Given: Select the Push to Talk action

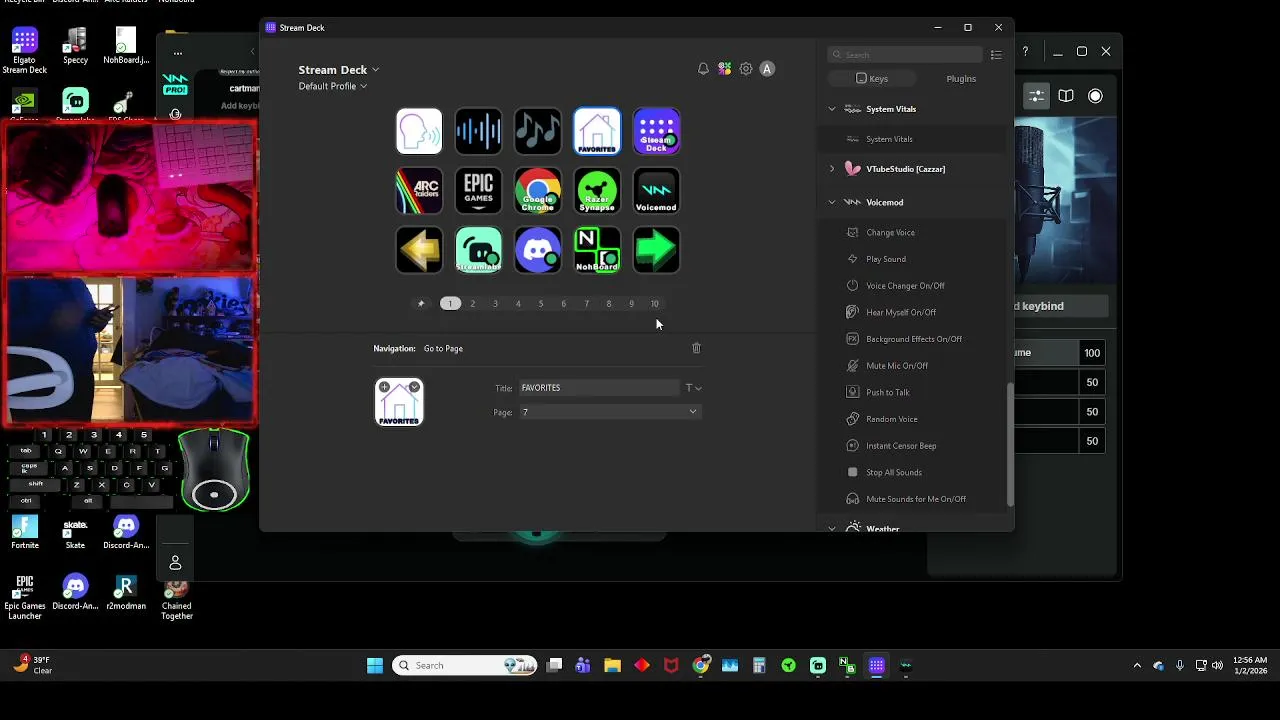Looking at the screenshot, I should (912, 392).
